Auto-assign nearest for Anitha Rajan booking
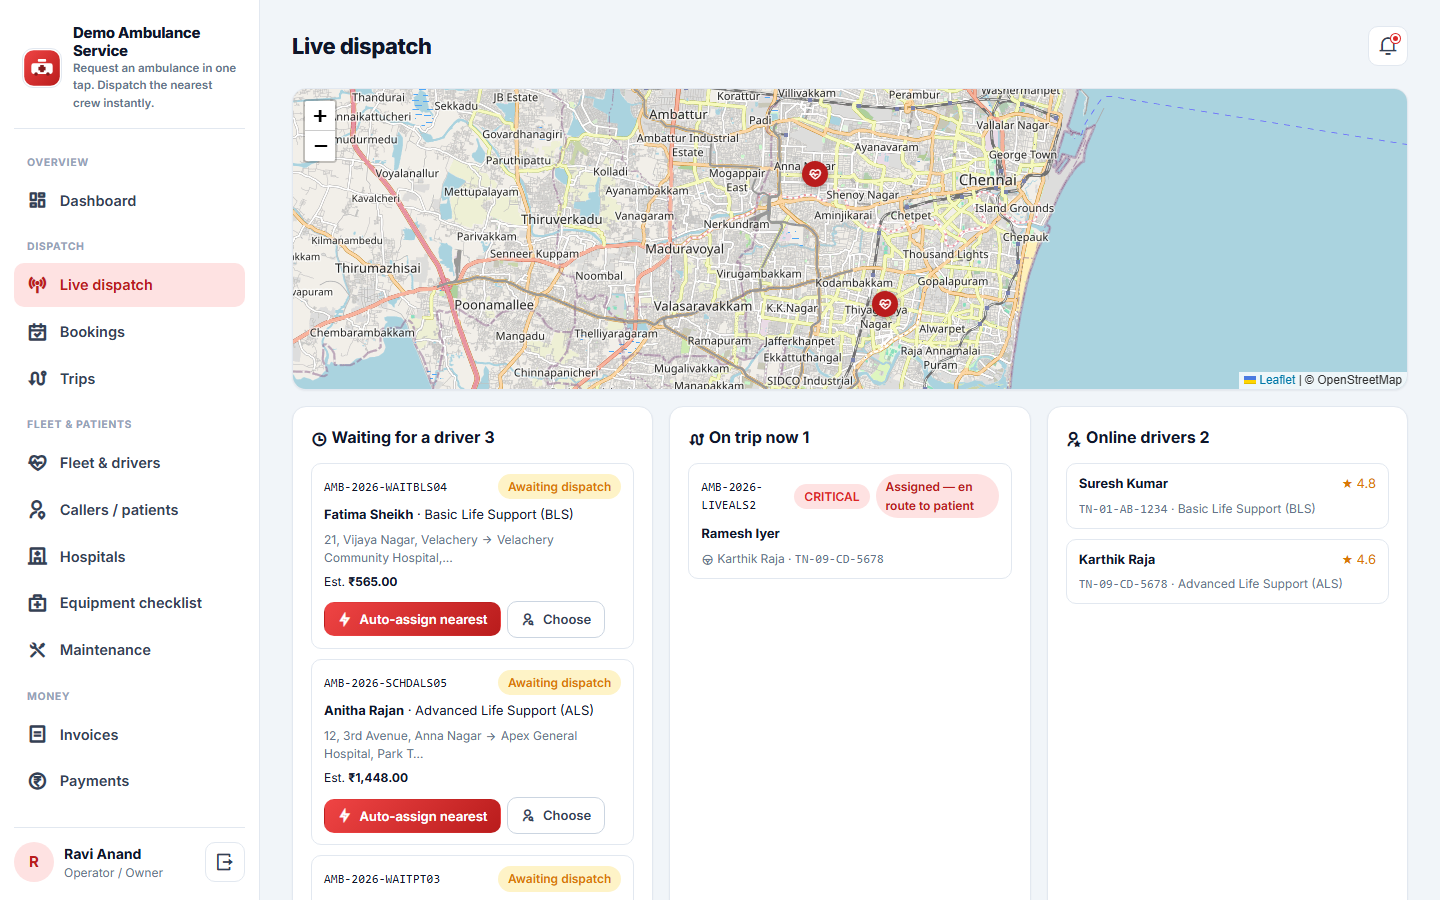 click(x=412, y=816)
